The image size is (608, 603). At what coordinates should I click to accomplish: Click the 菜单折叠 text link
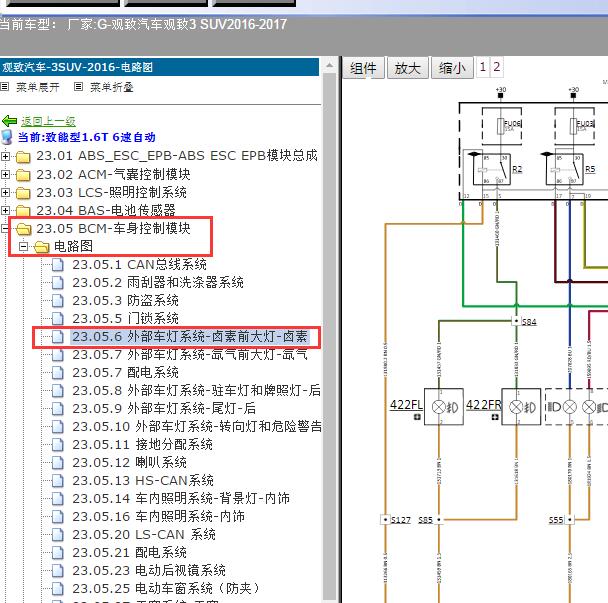(x=112, y=87)
